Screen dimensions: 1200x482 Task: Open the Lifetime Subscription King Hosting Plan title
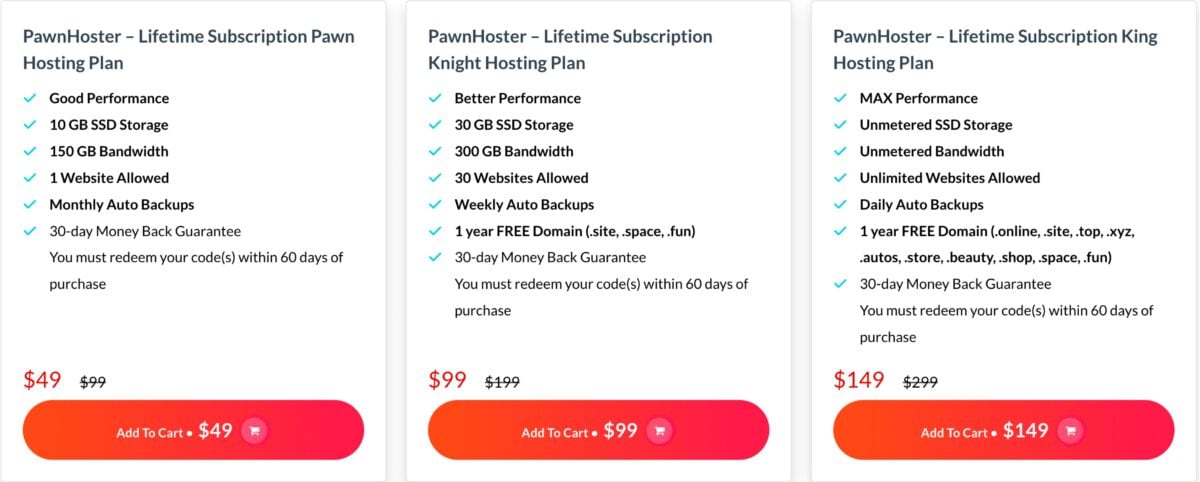tap(995, 49)
